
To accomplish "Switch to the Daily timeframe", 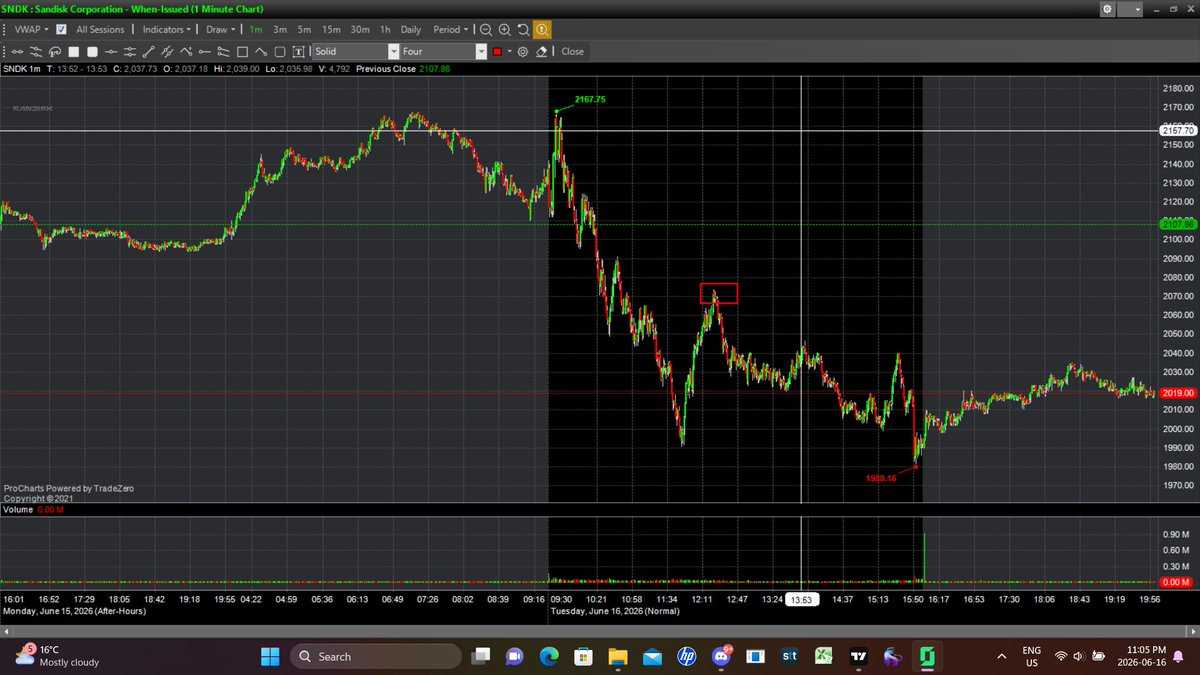I will 411,30.
